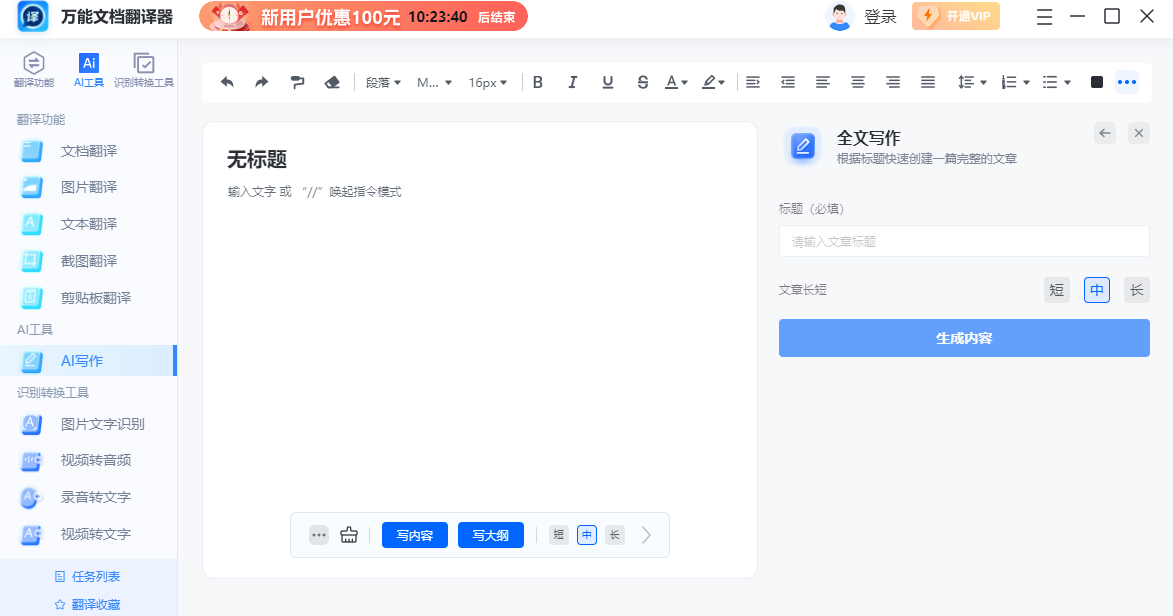Switch to the 识别转换工具 tab
Image resolution: width=1173 pixels, height=616 pixels.
coord(144,69)
